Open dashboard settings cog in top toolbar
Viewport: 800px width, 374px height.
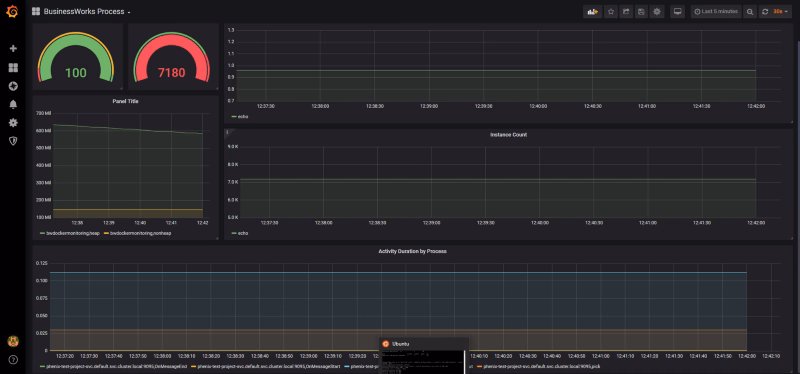click(657, 12)
